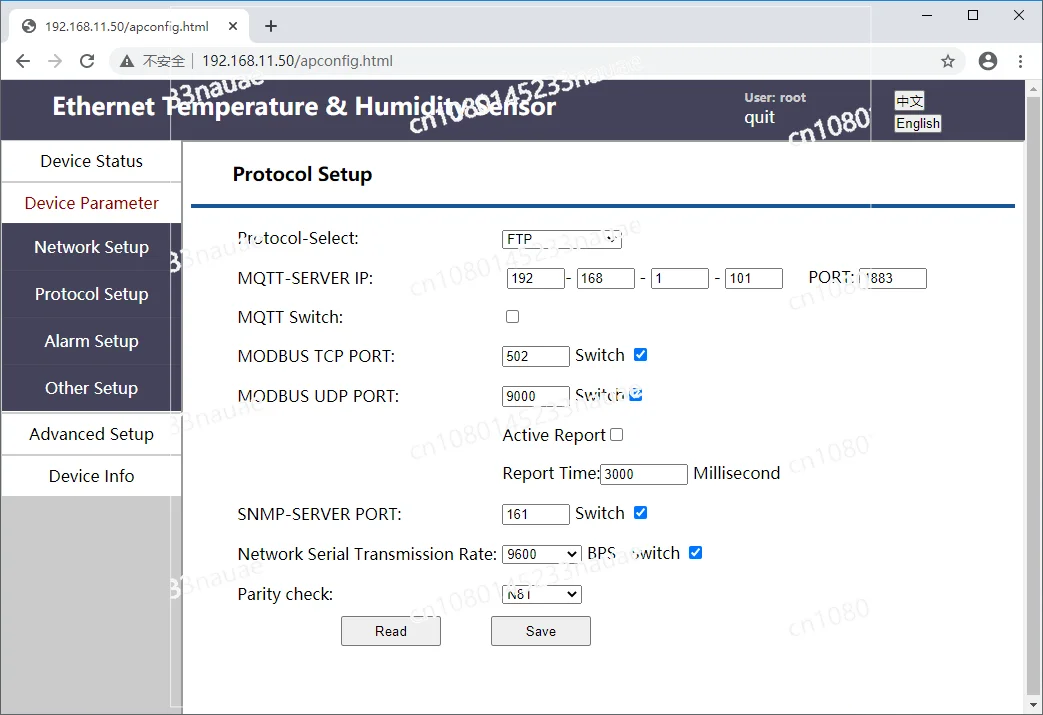
Task: Click the not-secure warning icon
Action: (x=127, y=61)
